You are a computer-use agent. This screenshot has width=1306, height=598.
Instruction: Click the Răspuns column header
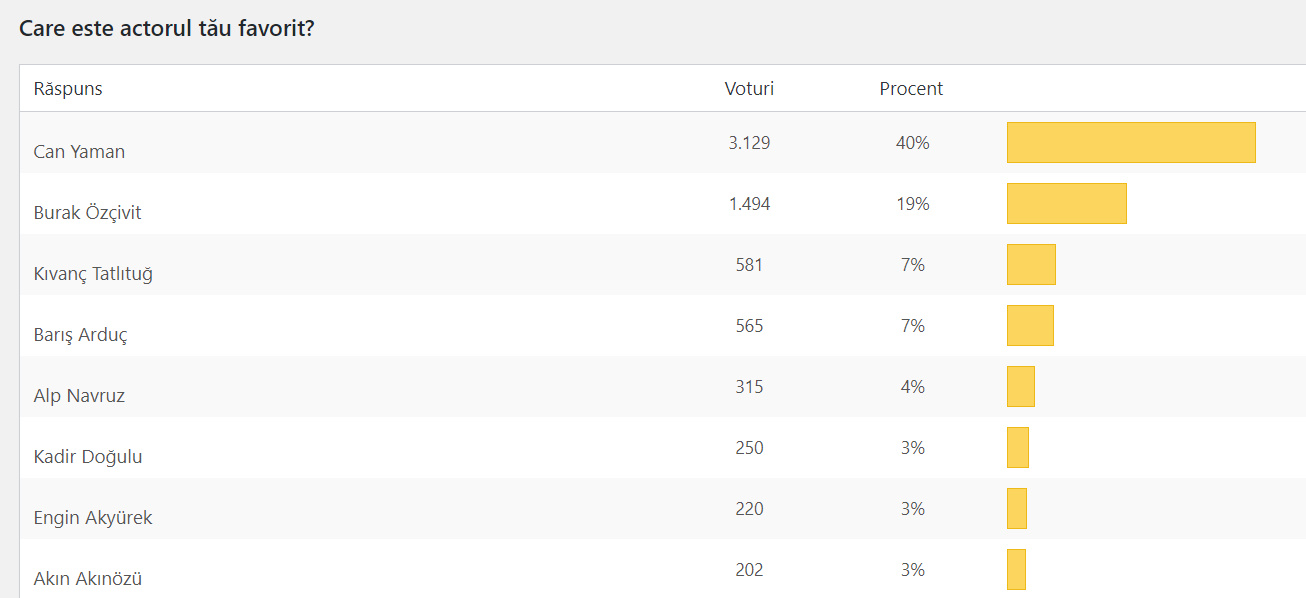click(x=68, y=89)
